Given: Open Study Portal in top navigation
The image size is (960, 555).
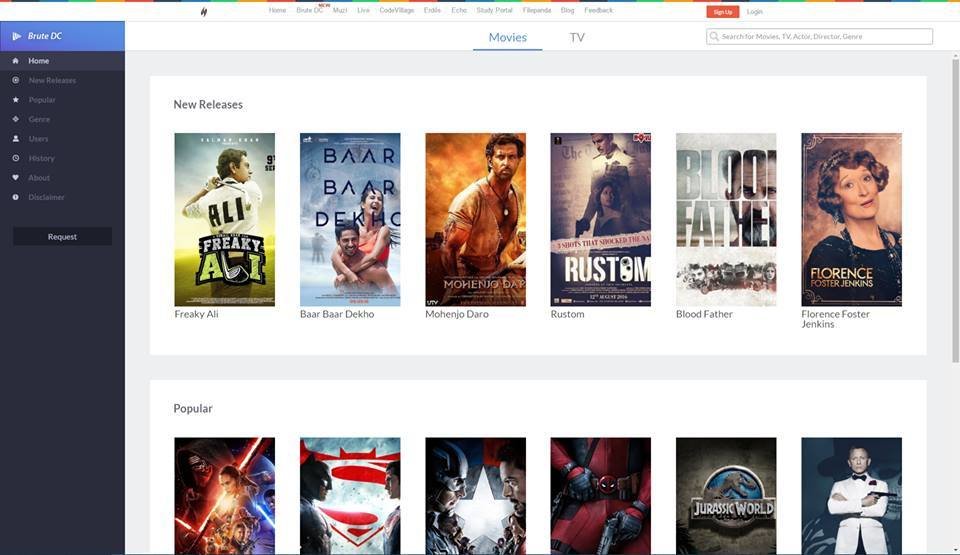Looking at the screenshot, I should coord(495,10).
